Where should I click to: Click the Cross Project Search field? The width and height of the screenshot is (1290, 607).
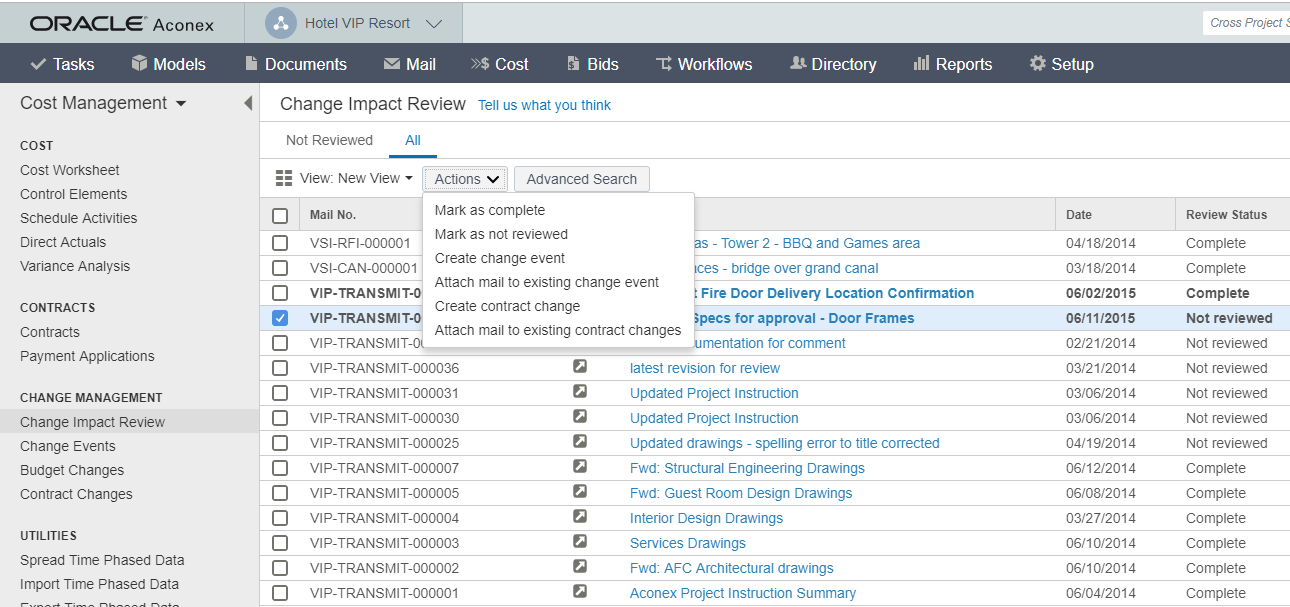pyautogui.click(x=1245, y=23)
